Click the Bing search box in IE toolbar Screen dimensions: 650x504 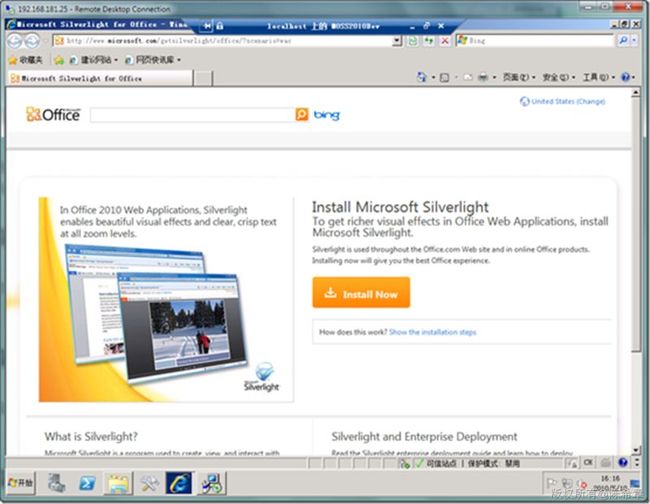534,40
